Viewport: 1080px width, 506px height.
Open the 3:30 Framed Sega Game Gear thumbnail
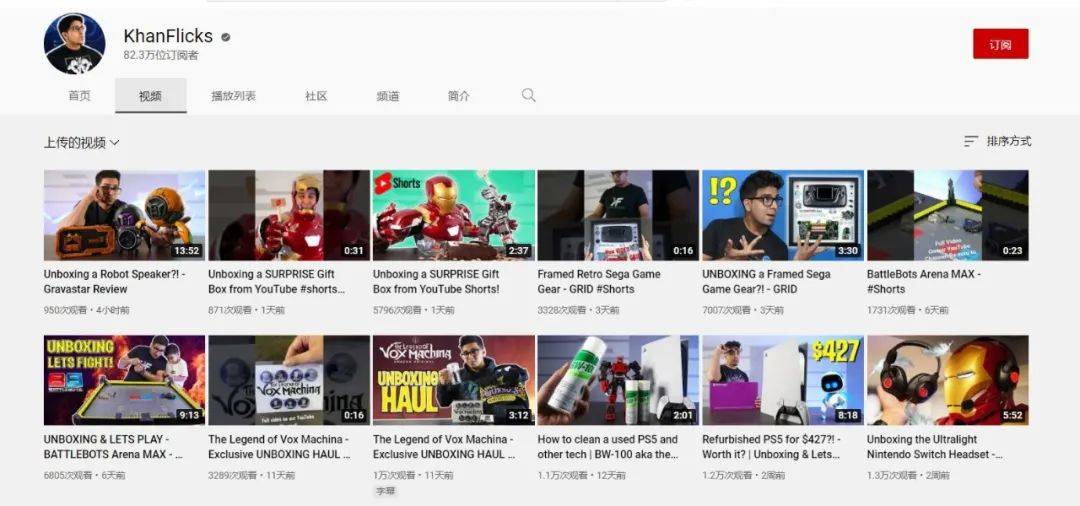click(782, 215)
